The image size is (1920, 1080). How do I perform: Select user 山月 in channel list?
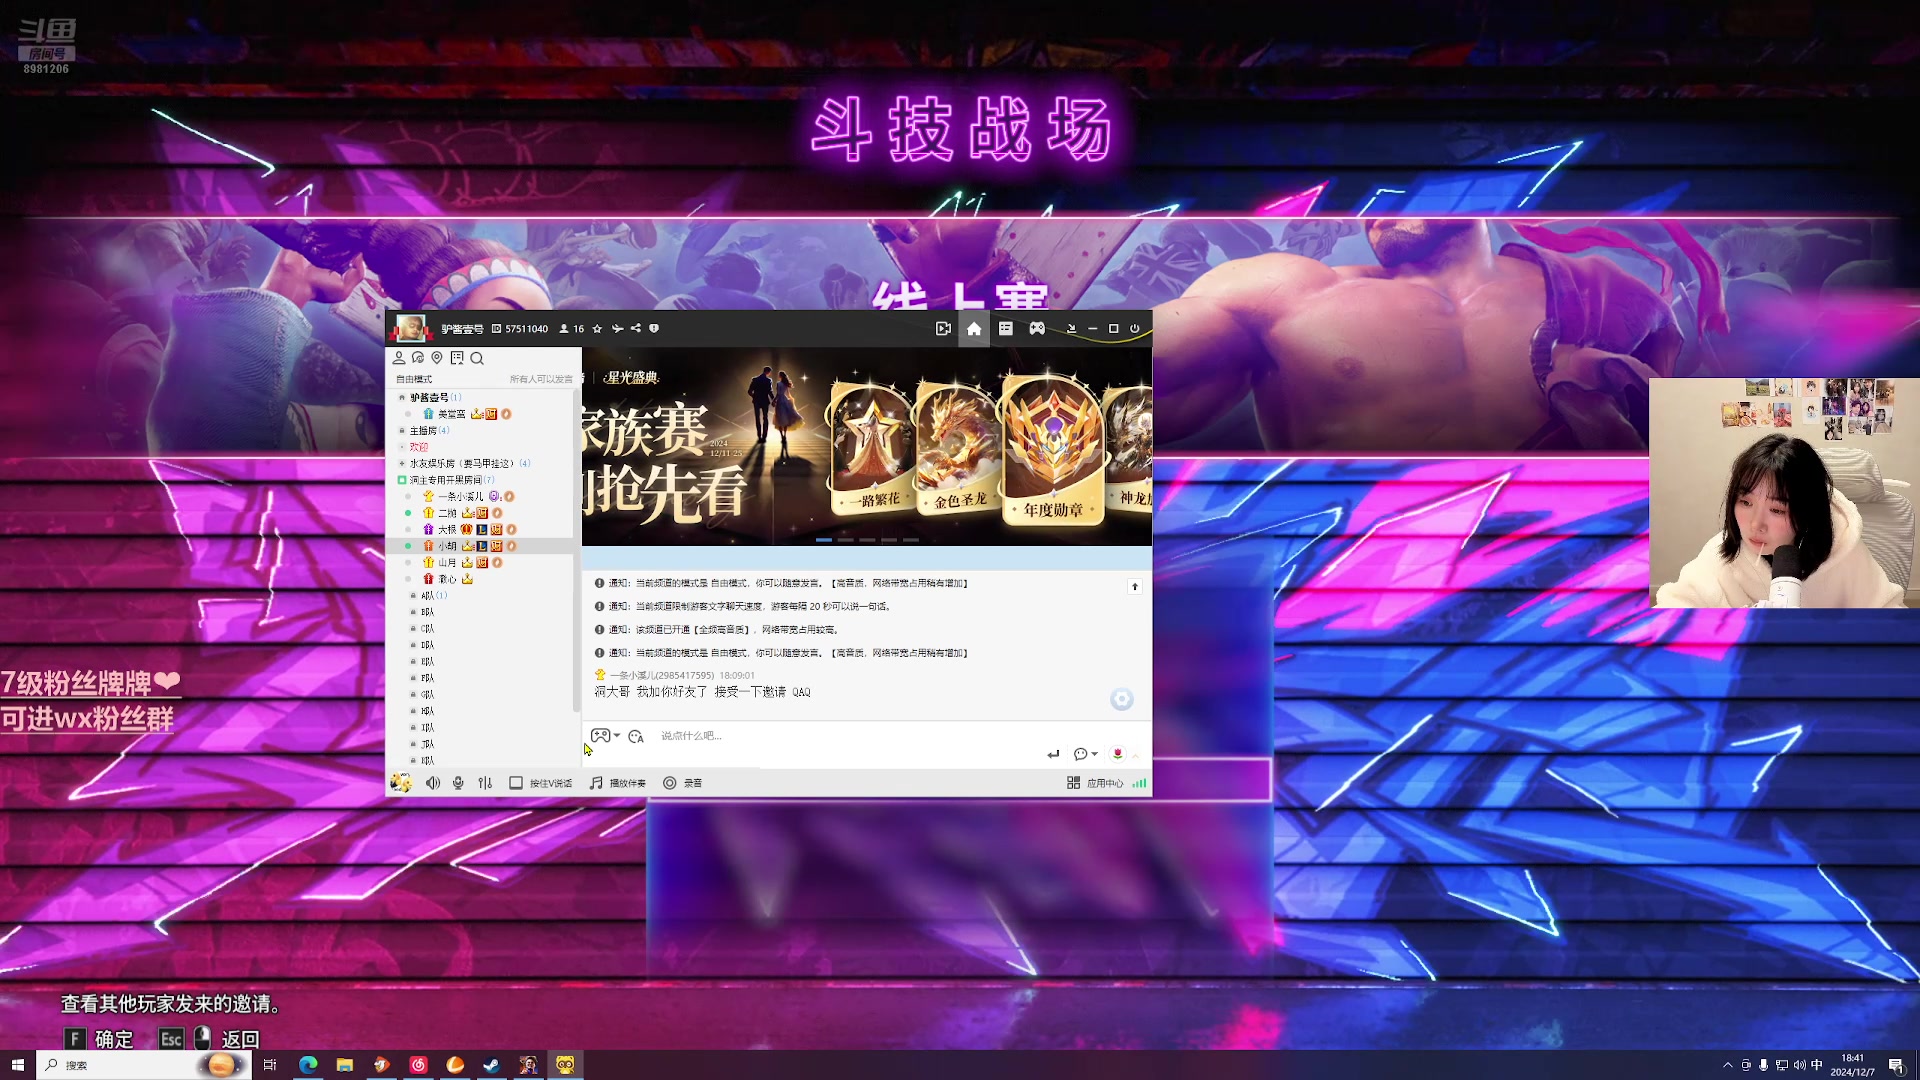point(447,563)
